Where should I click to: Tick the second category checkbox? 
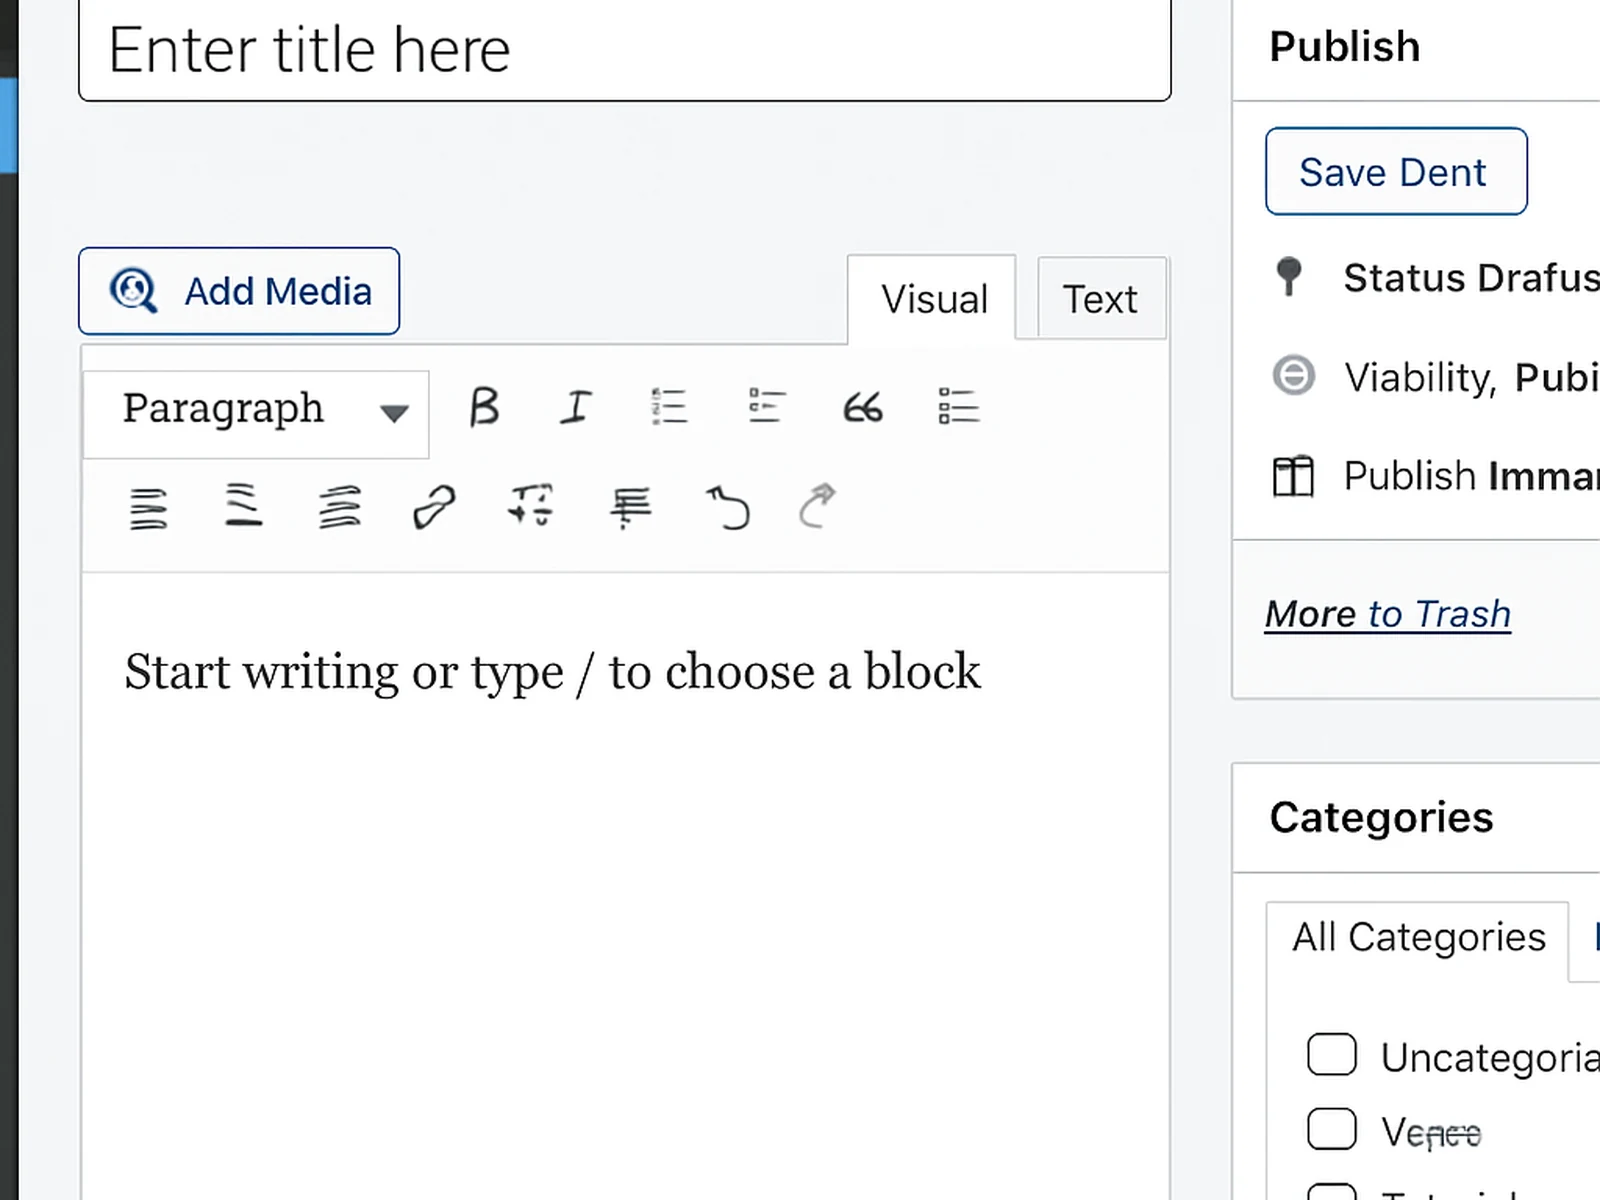click(1331, 1129)
